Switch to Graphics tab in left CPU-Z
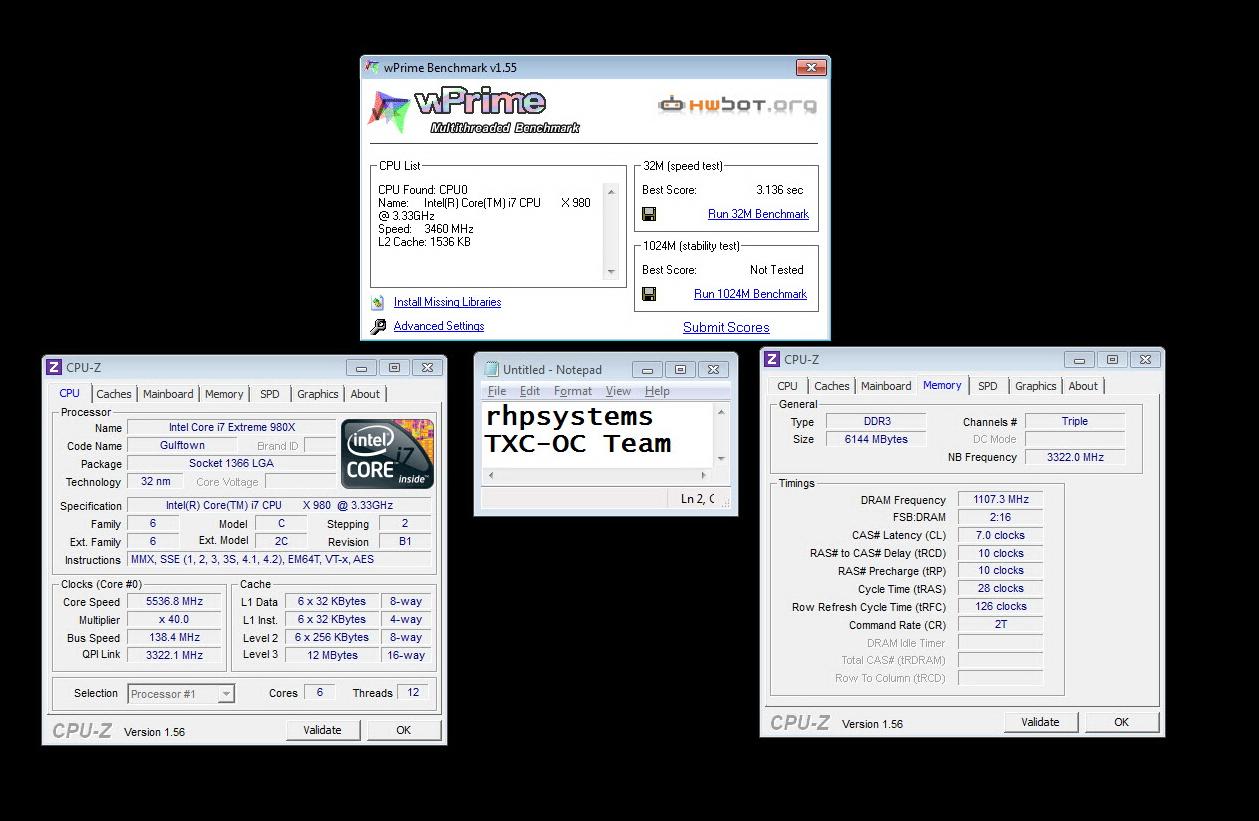The width and height of the screenshot is (1259, 821). (318, 394)
